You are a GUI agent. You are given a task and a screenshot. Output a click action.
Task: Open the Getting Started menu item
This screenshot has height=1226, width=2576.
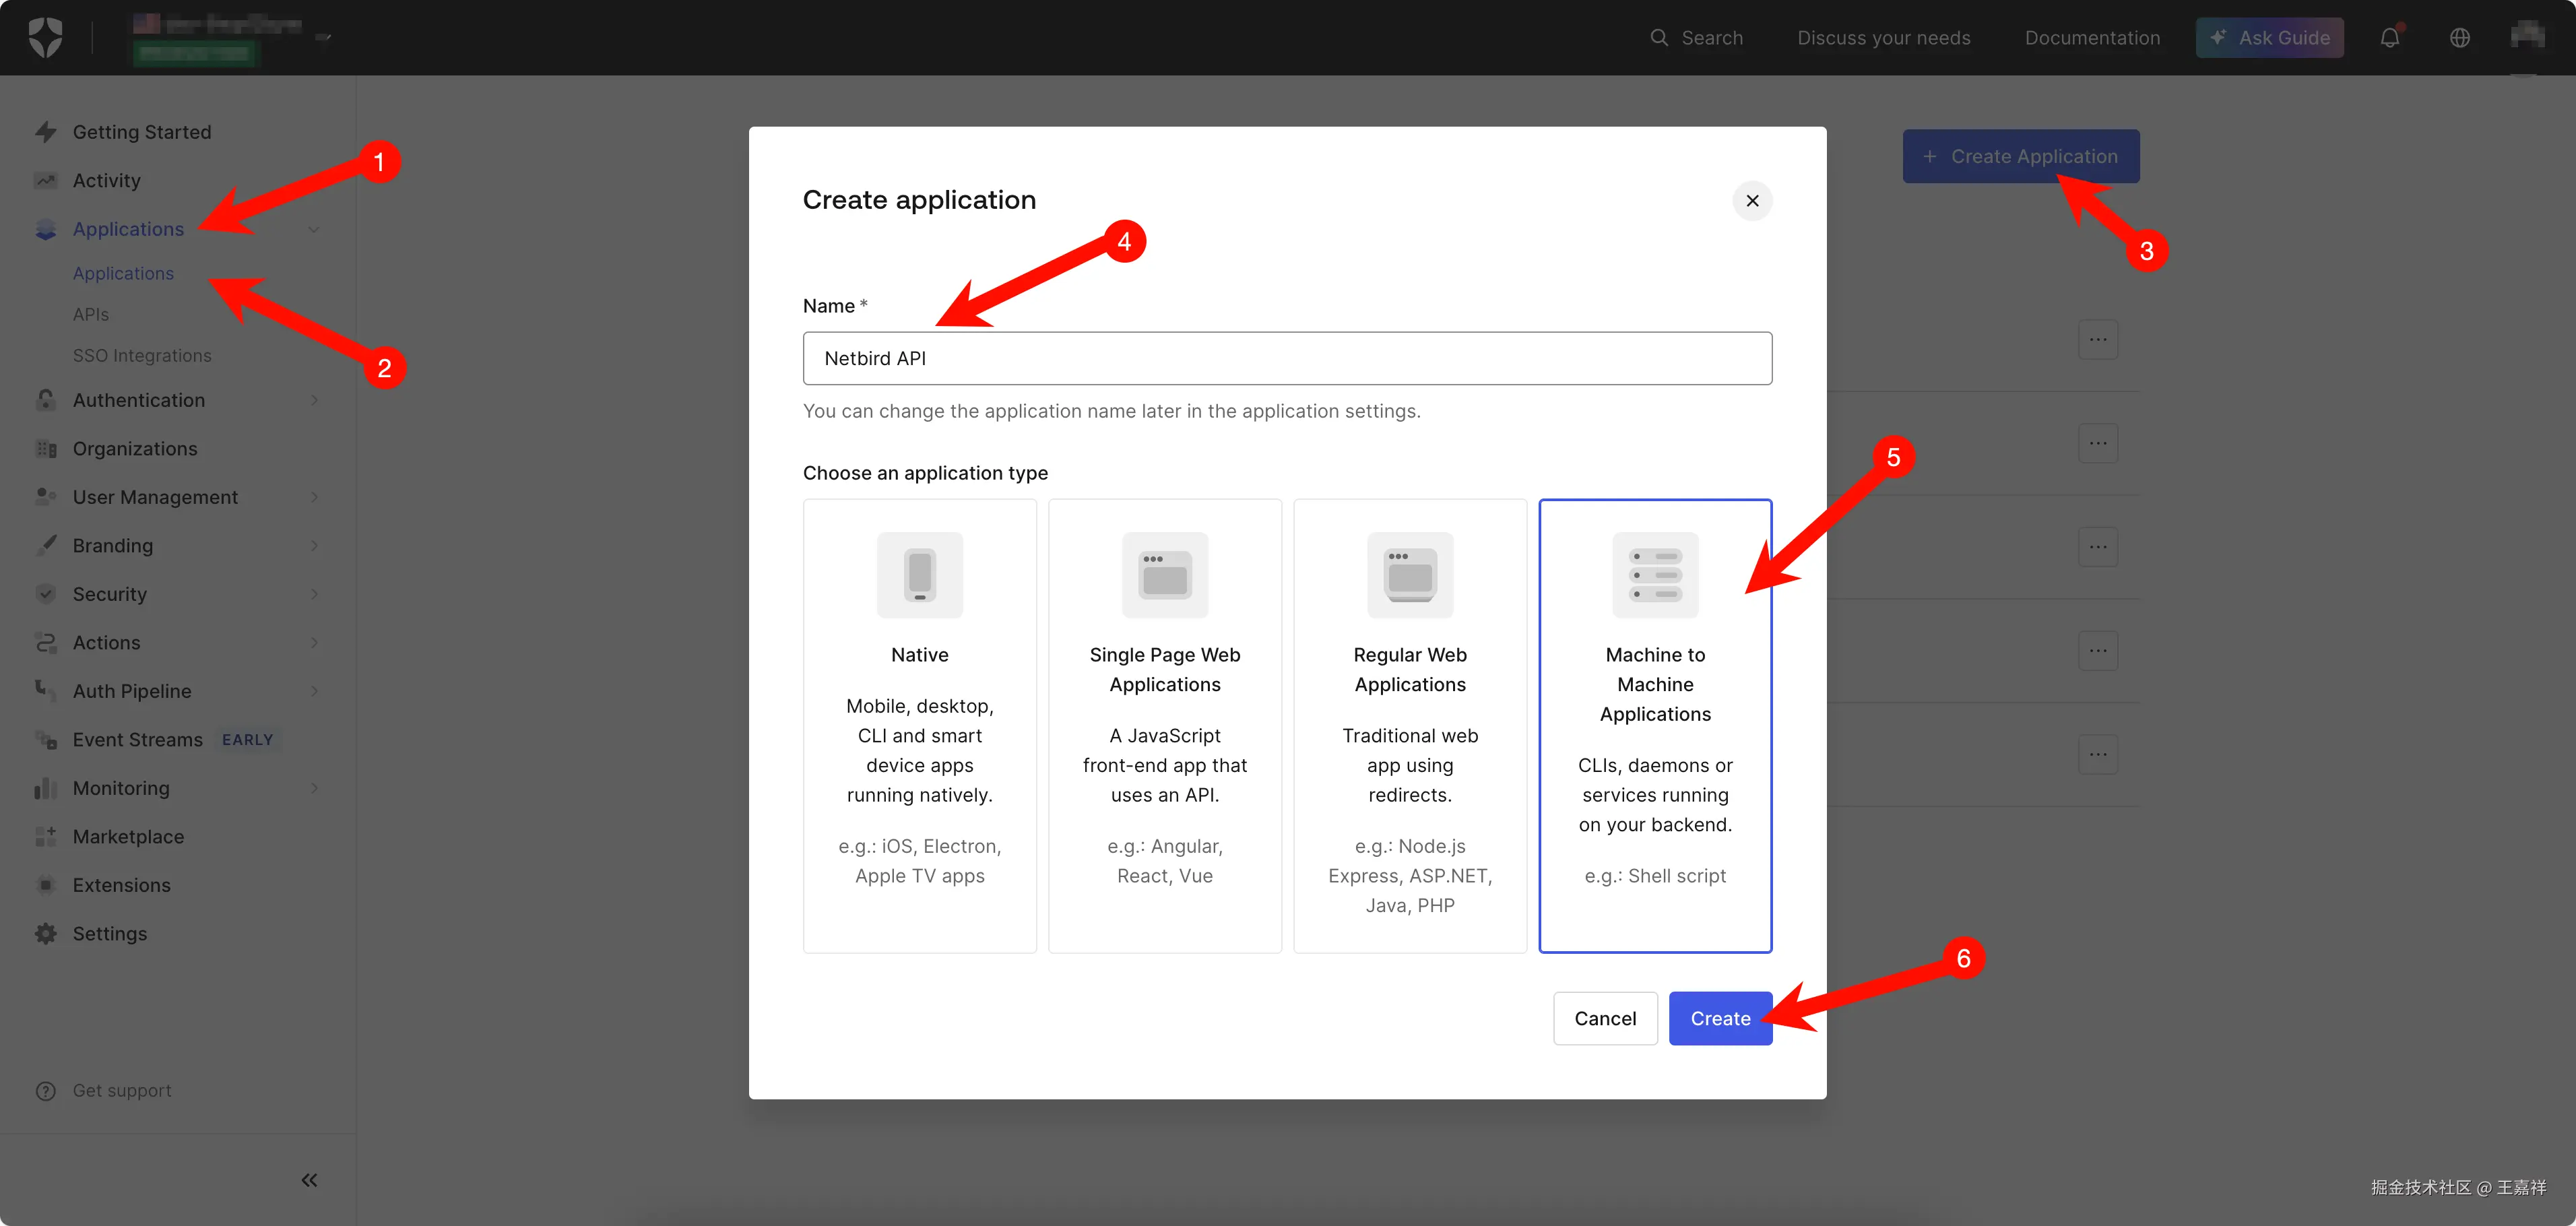tap(141, 132)
